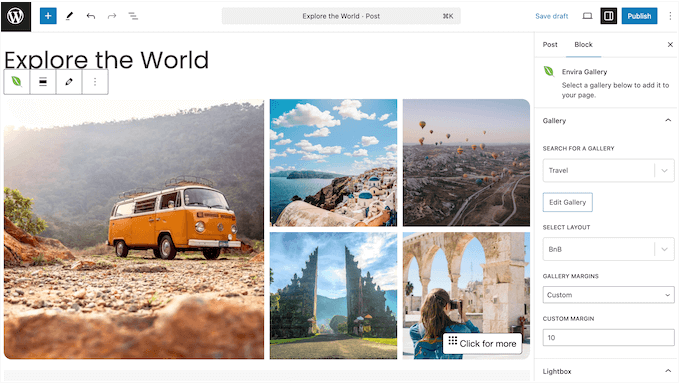The image size is (680, 384).
Task: Open the command palette title bar
Action: coord(341,16)
